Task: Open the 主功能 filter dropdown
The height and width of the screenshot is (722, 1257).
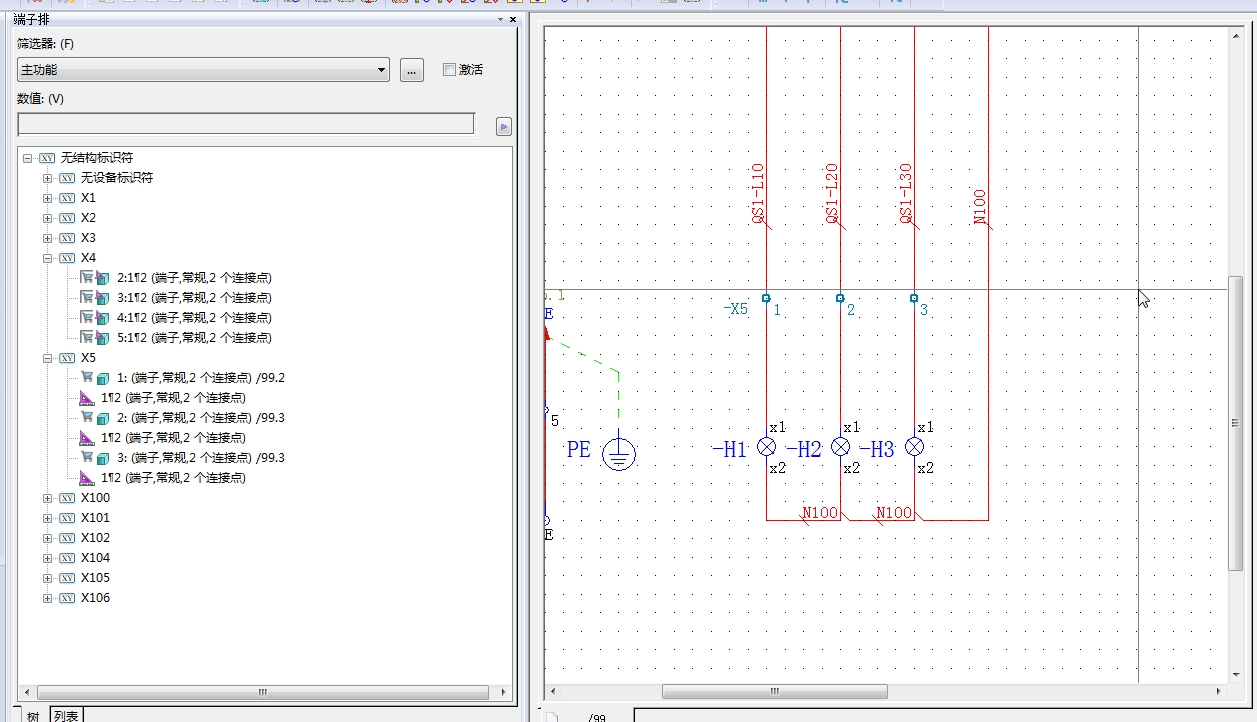Action: pos(381,70)
